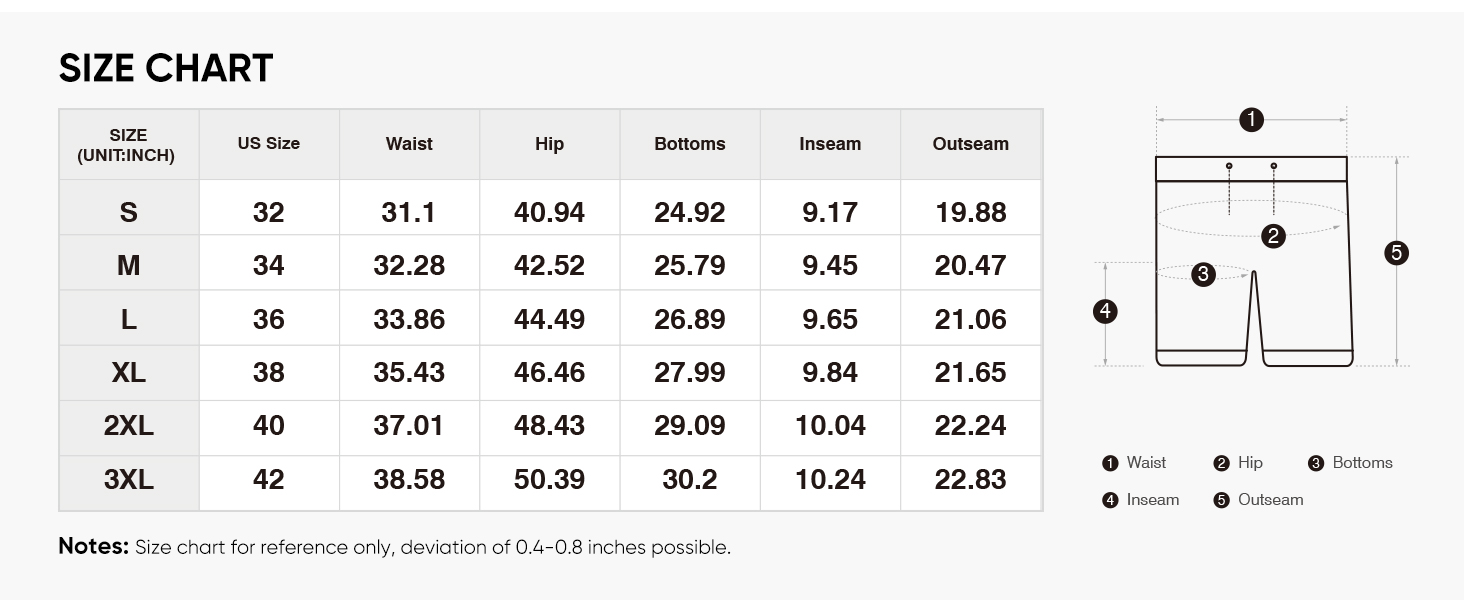Click the 2XL inseam value 10.04

830,426
